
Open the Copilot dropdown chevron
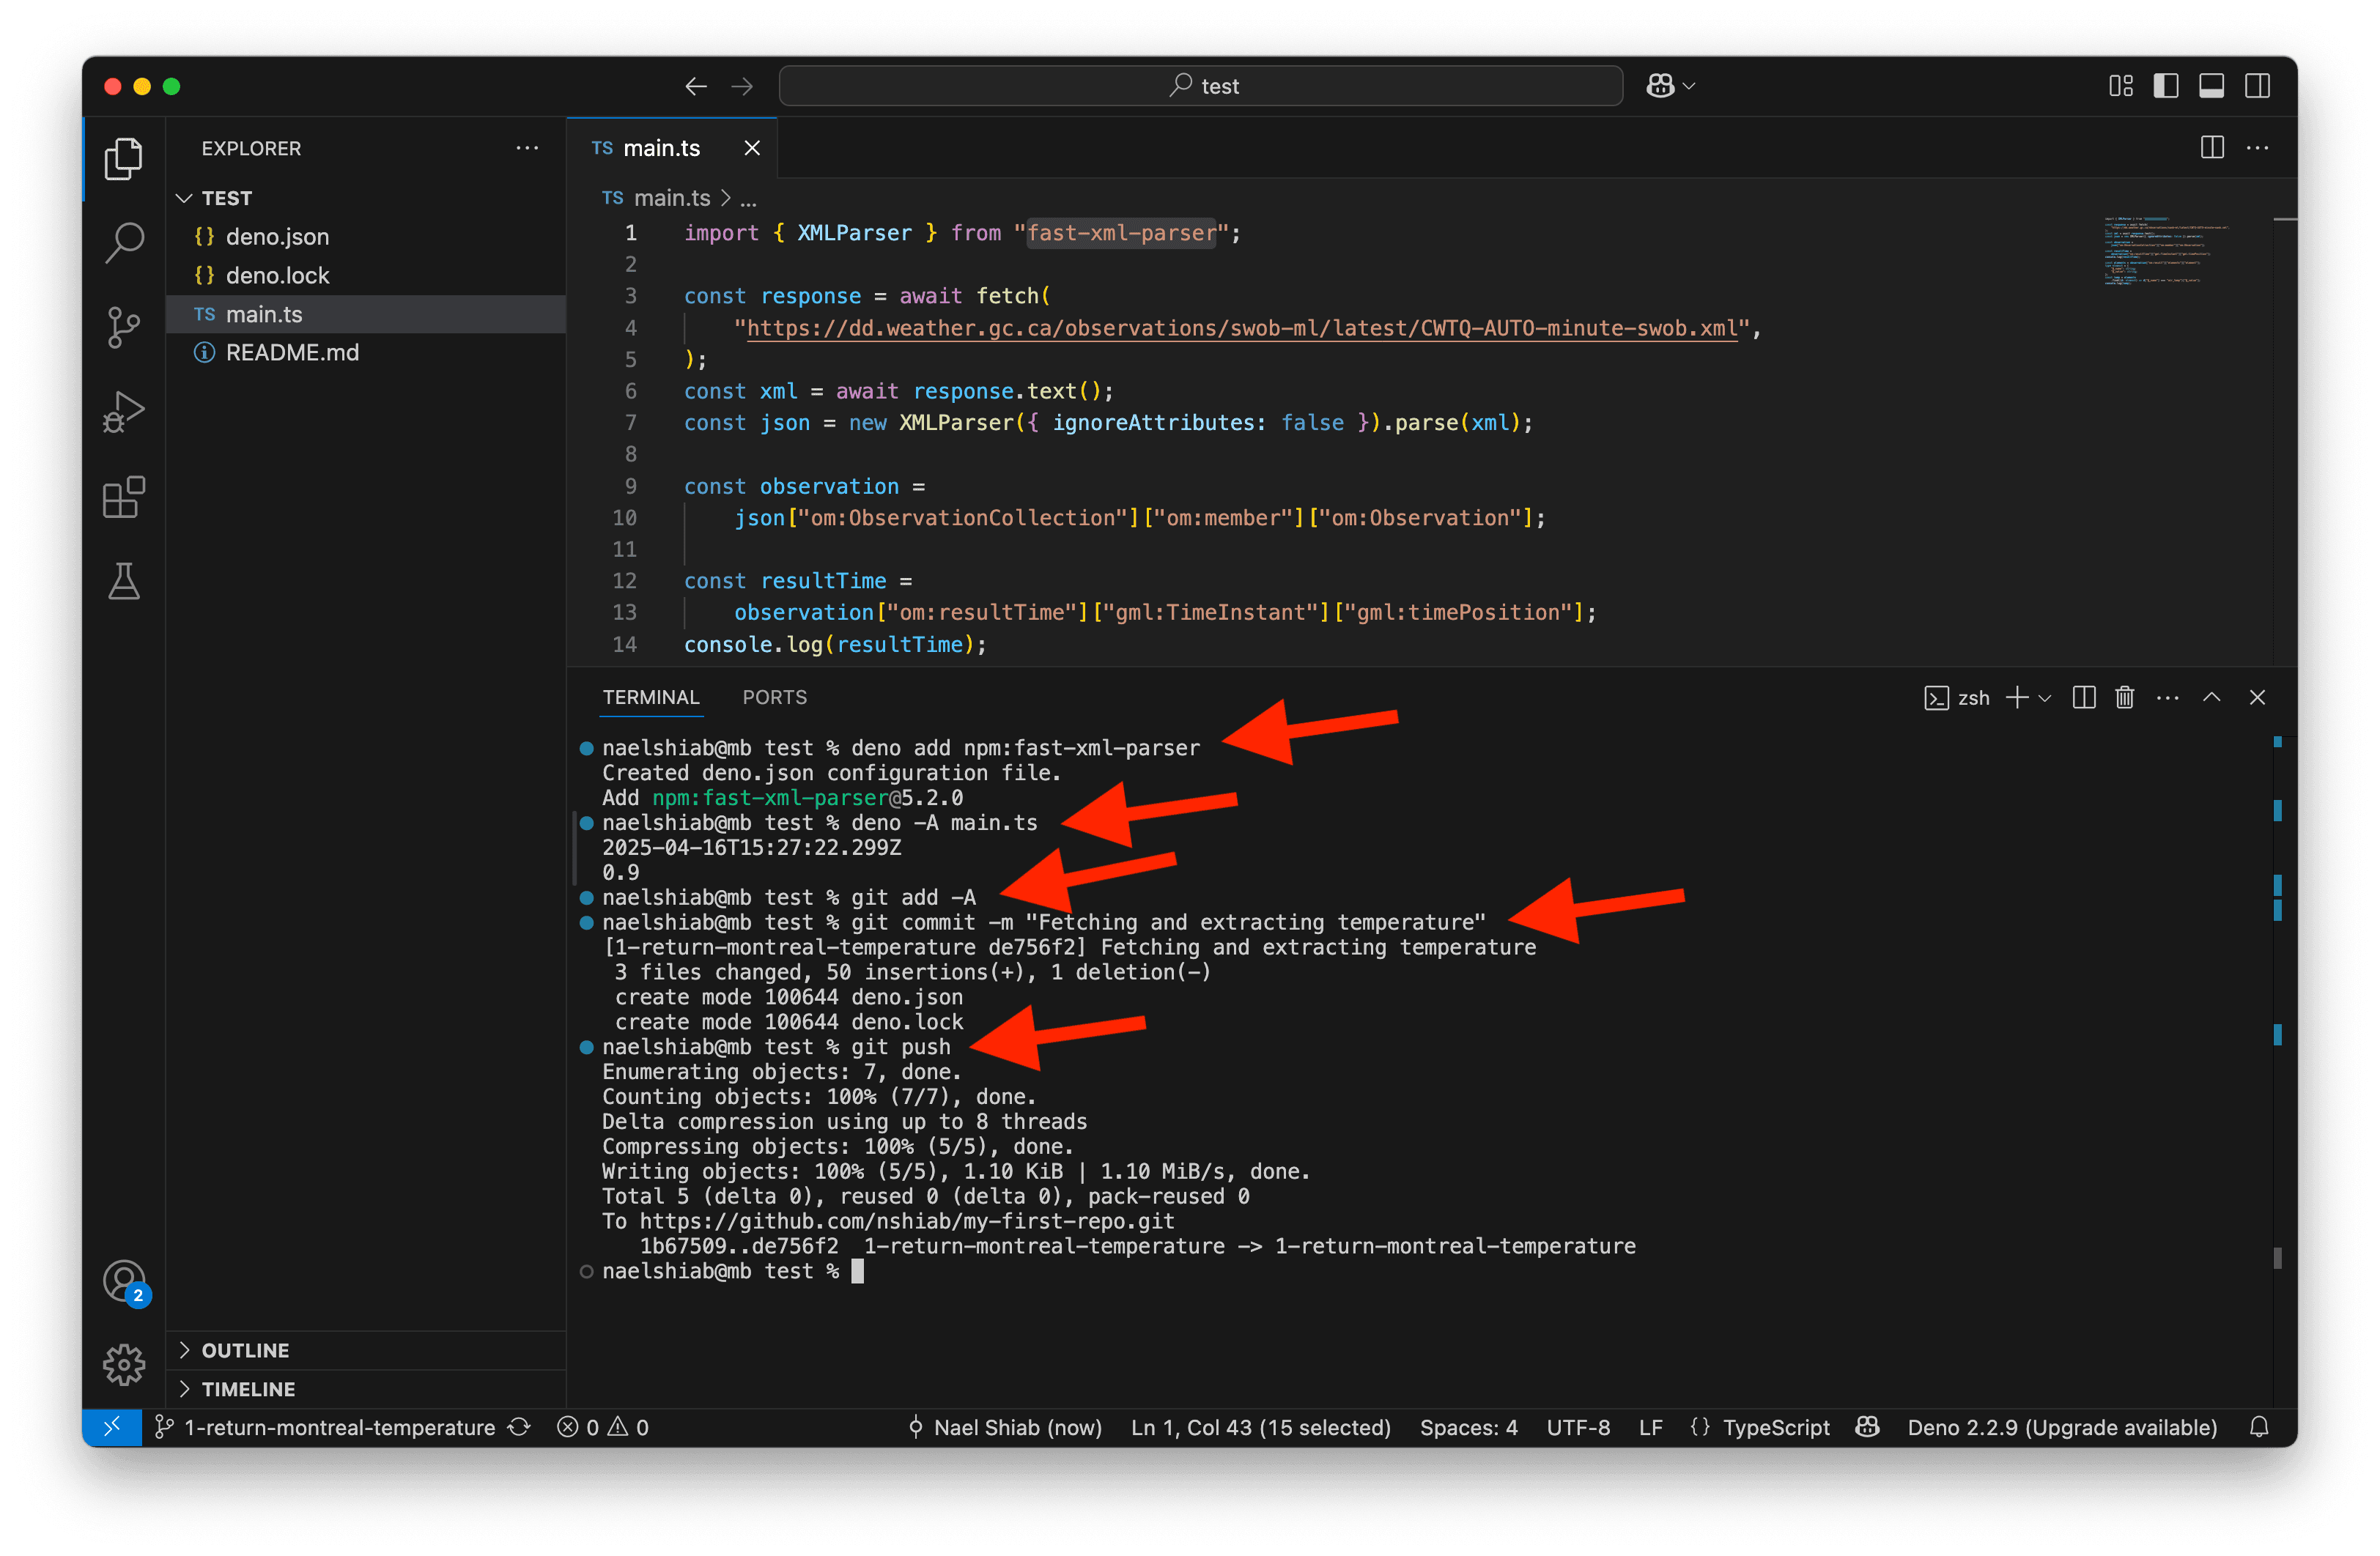click(x=1689, y=86)
